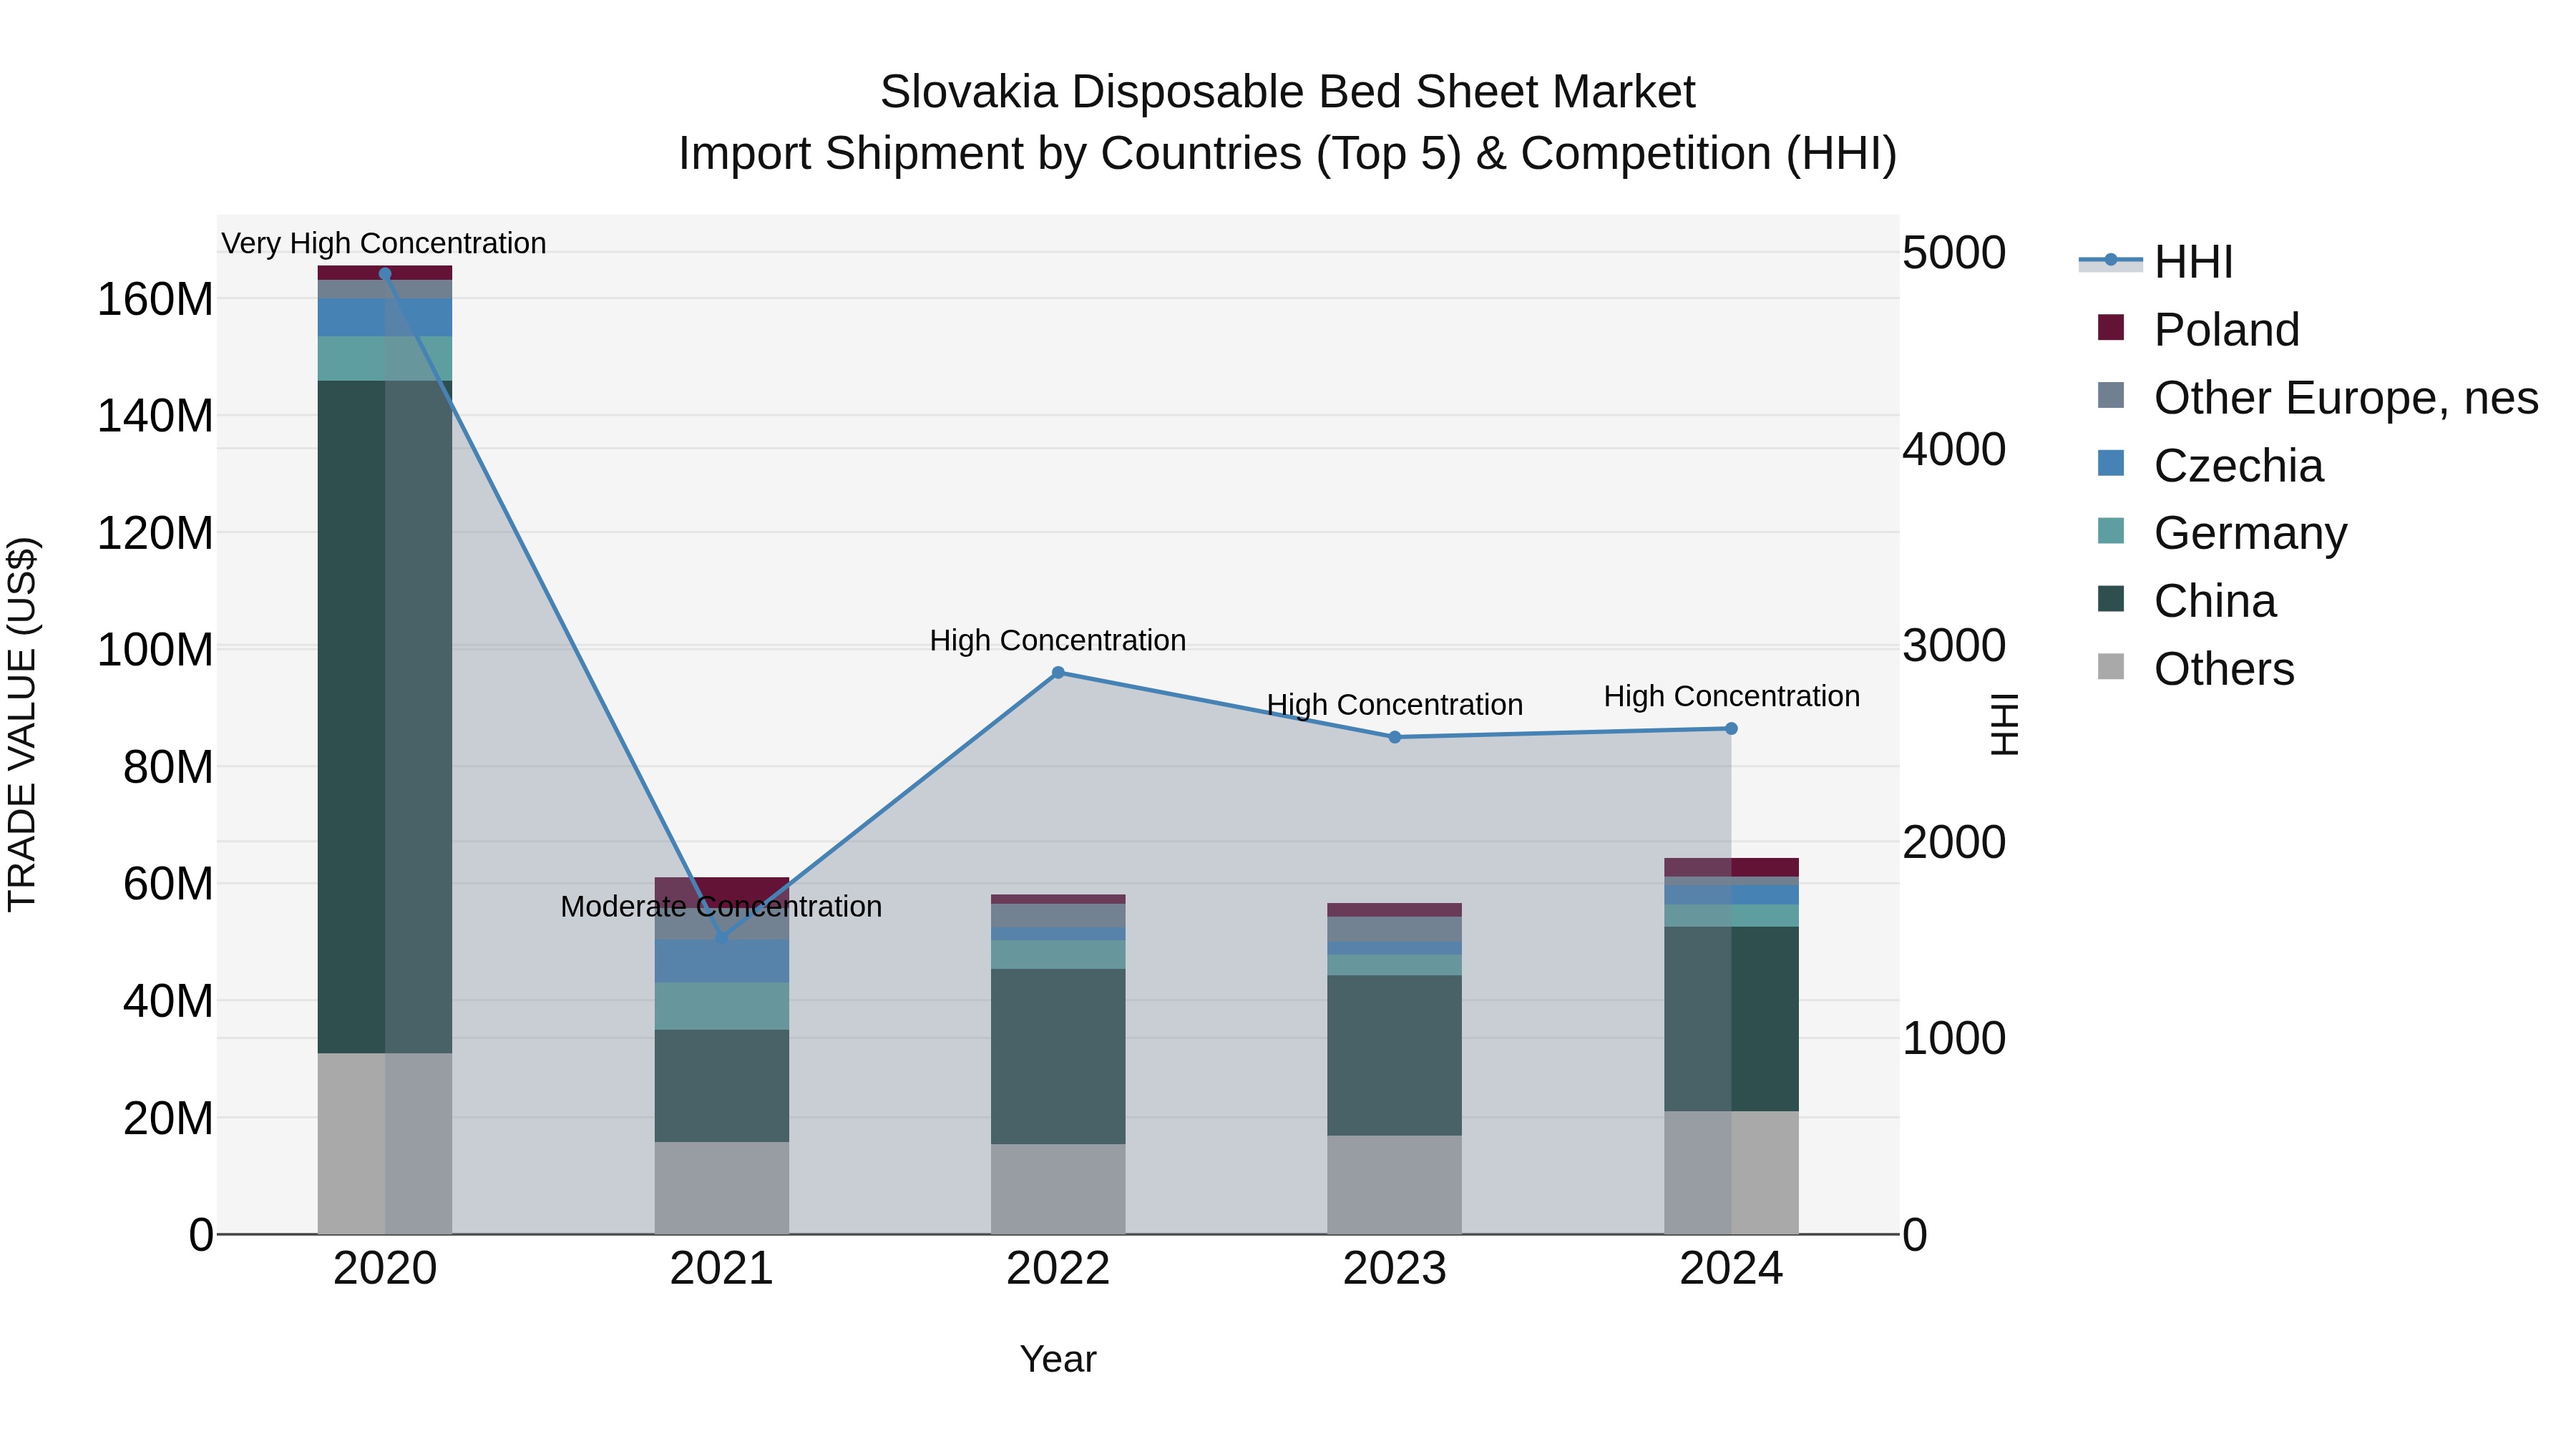Click the Other Europe slate legend swatch
2576x1449 pixels.
(x=2111, y=395)
